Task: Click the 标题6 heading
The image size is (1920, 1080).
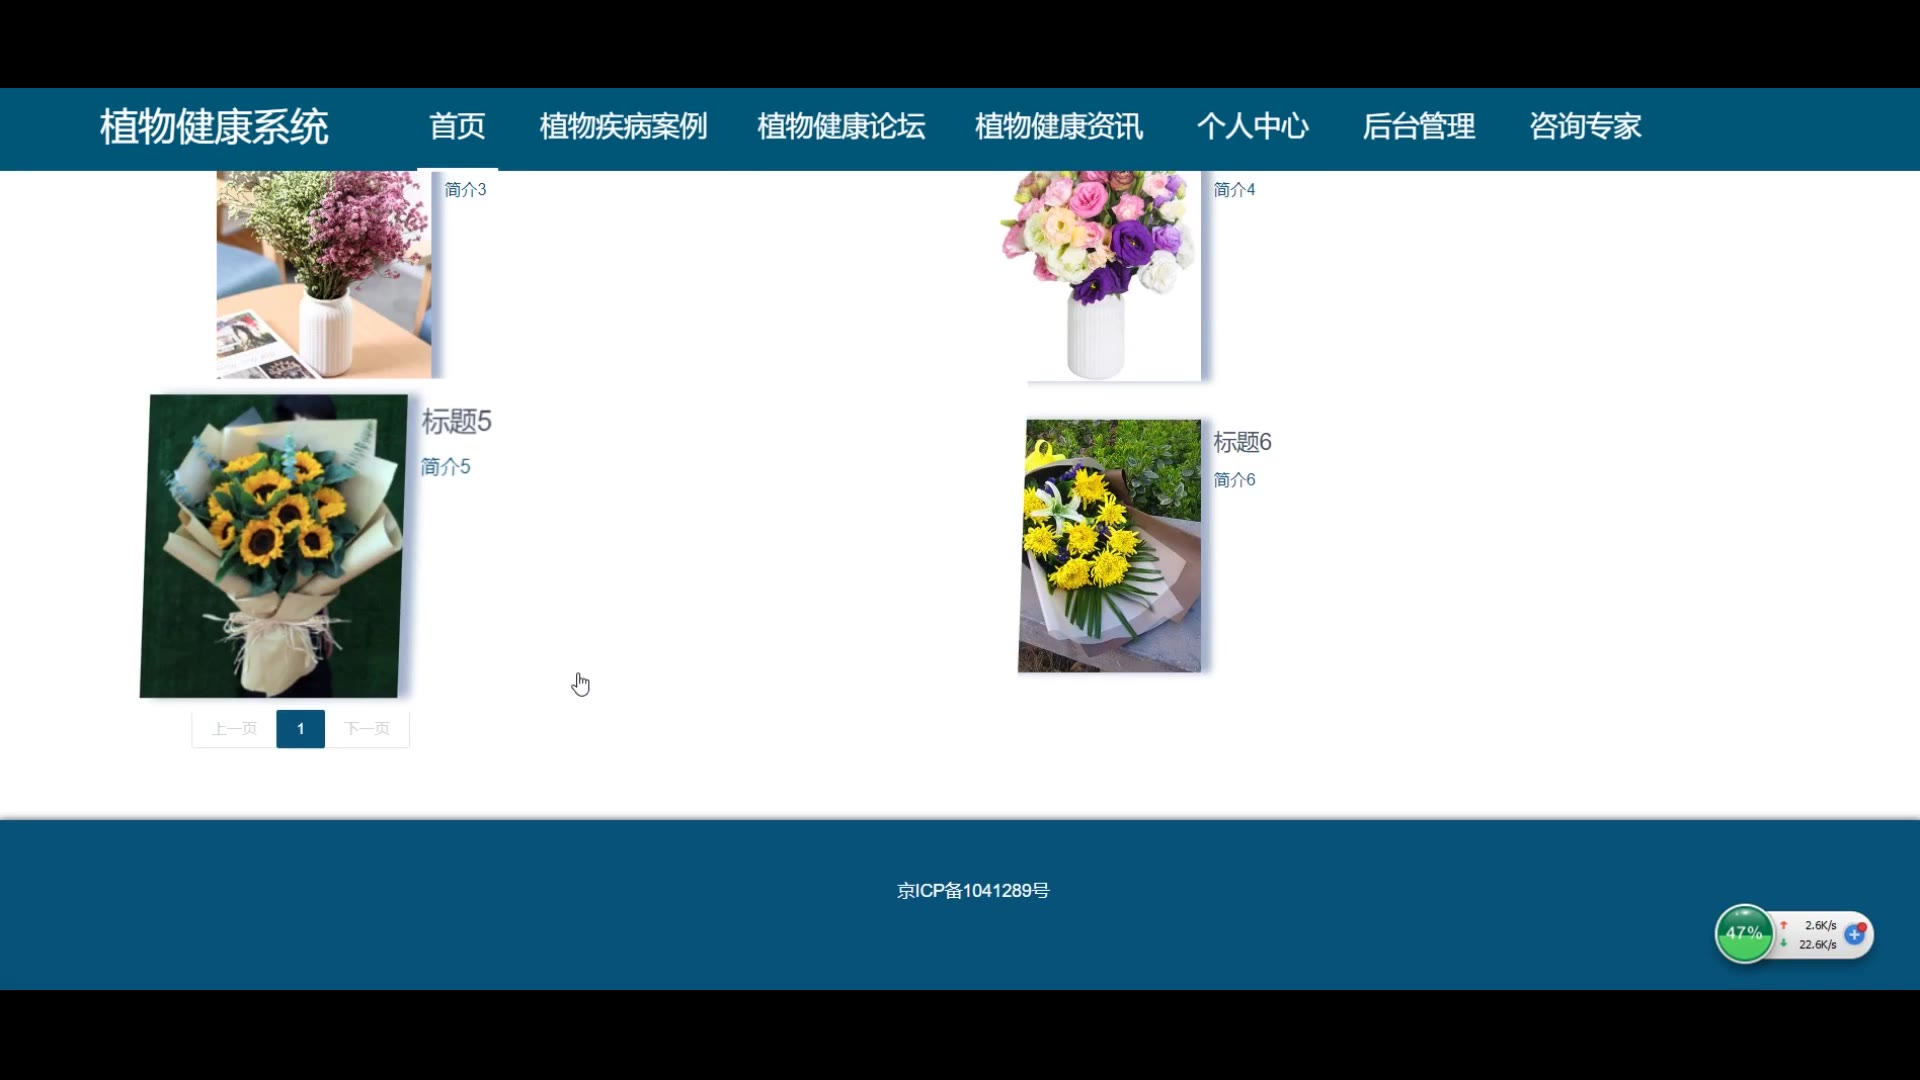Action: [x=1243, y=442]
